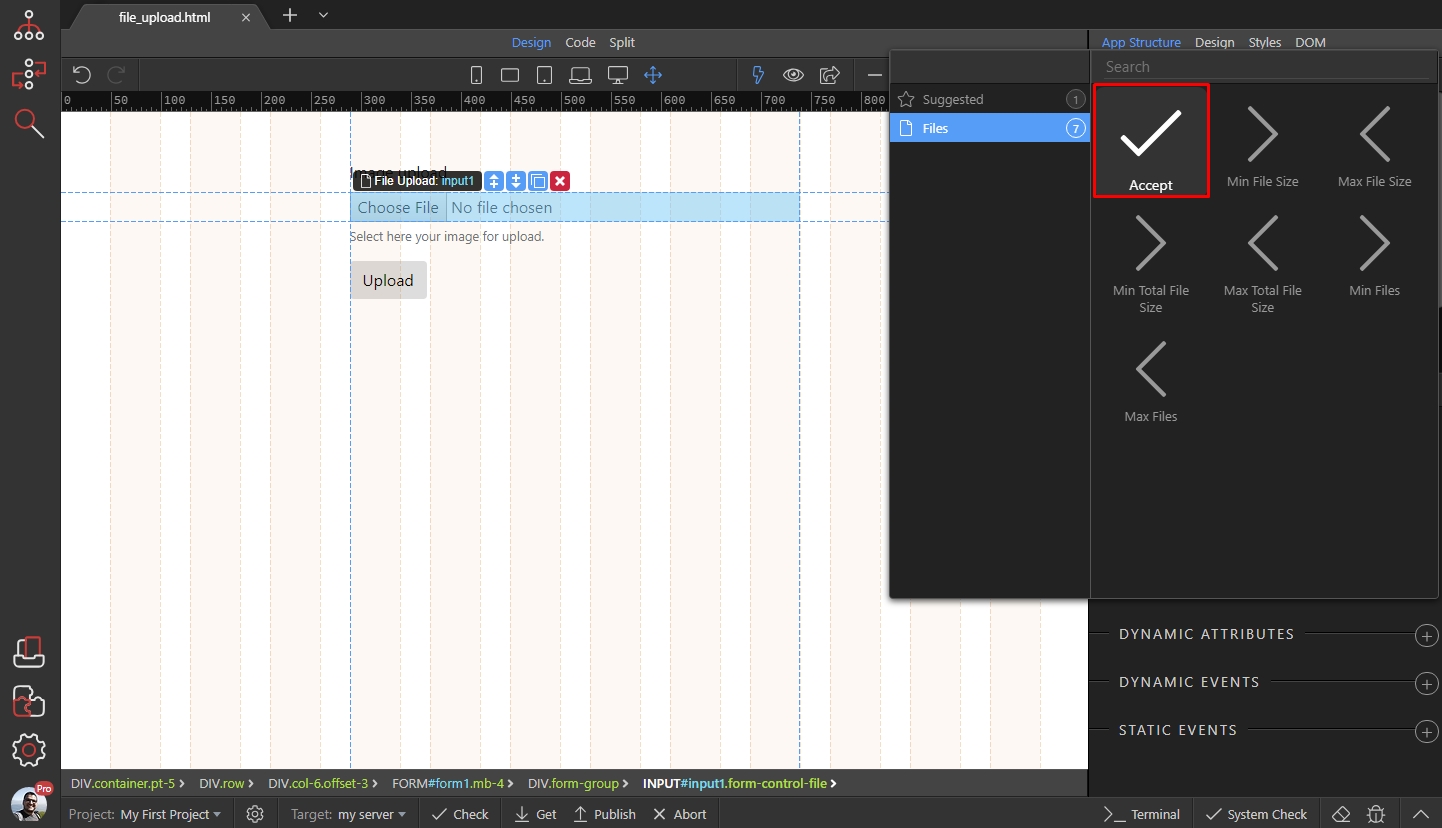Open the debug bug icon in status bar
This screenshot has width=1442, height=828.
point(1375,814)
